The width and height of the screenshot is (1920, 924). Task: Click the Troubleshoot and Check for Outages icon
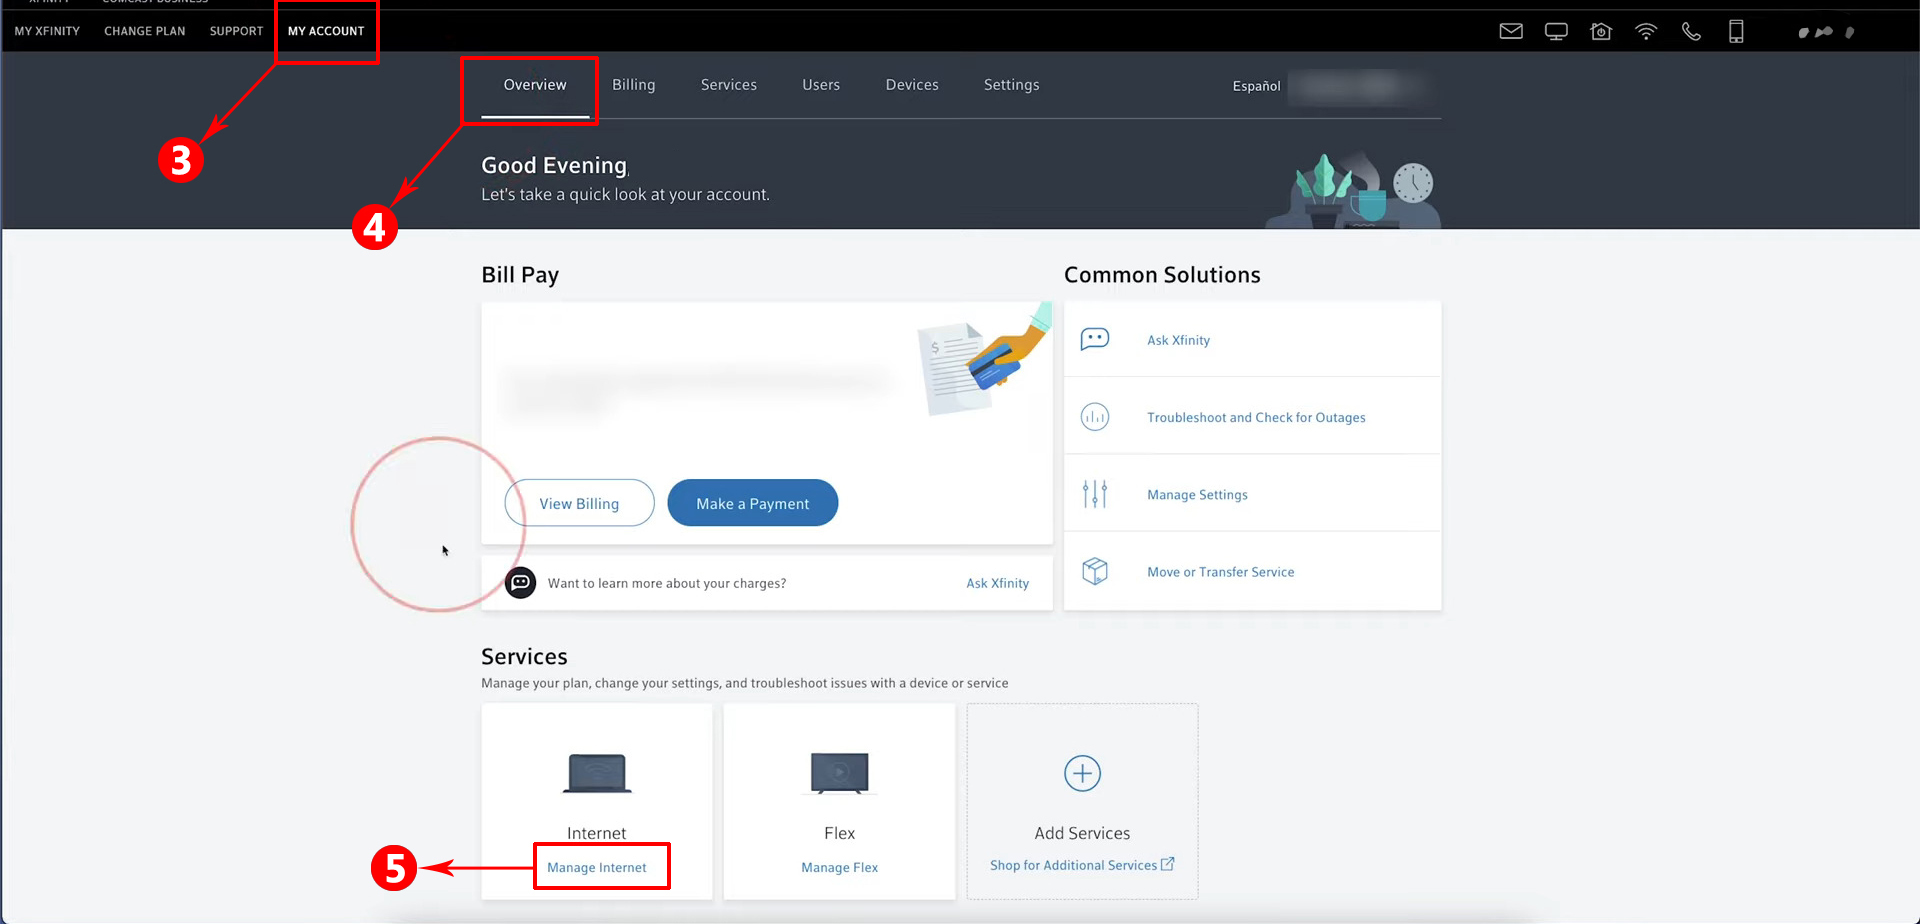click(x=1095, y=417)
